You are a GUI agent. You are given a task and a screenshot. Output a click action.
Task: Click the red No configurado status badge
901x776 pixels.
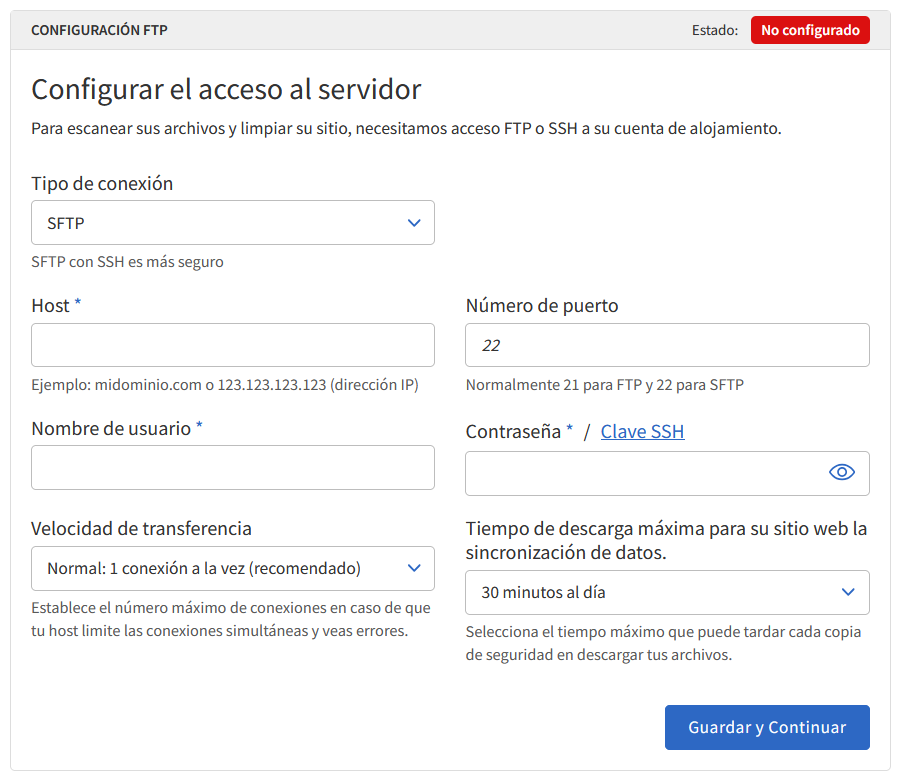coord(810,30)
